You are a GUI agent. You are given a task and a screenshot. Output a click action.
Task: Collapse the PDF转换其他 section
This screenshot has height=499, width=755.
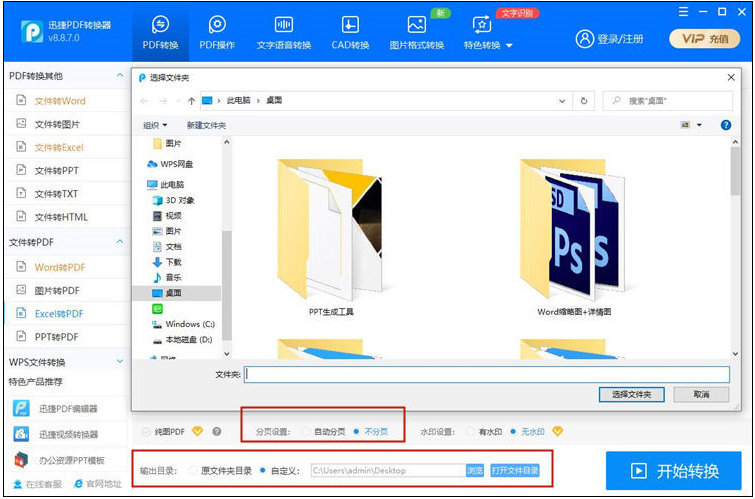click(x=120, y=76)
